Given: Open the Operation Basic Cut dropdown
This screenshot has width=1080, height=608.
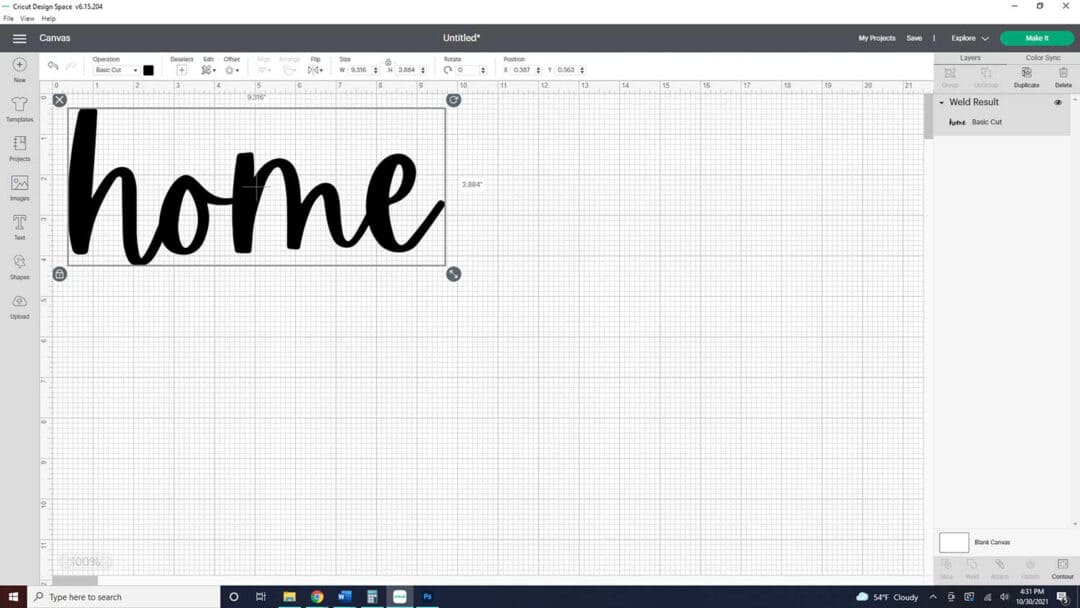Looking at the screenshot, I should 116,70.
